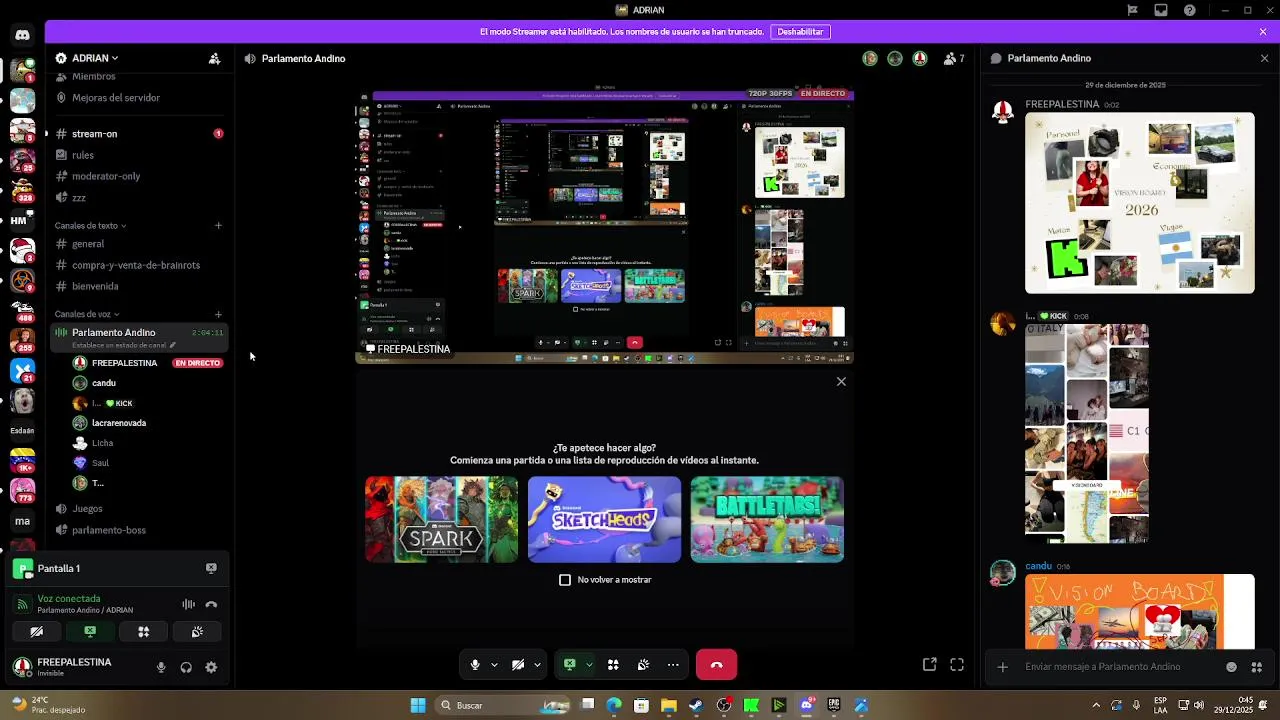This screenshot has width=1280, height=720.
Task: Open compra-y-venta-de-brainrots channel
Action: (139, 265)
